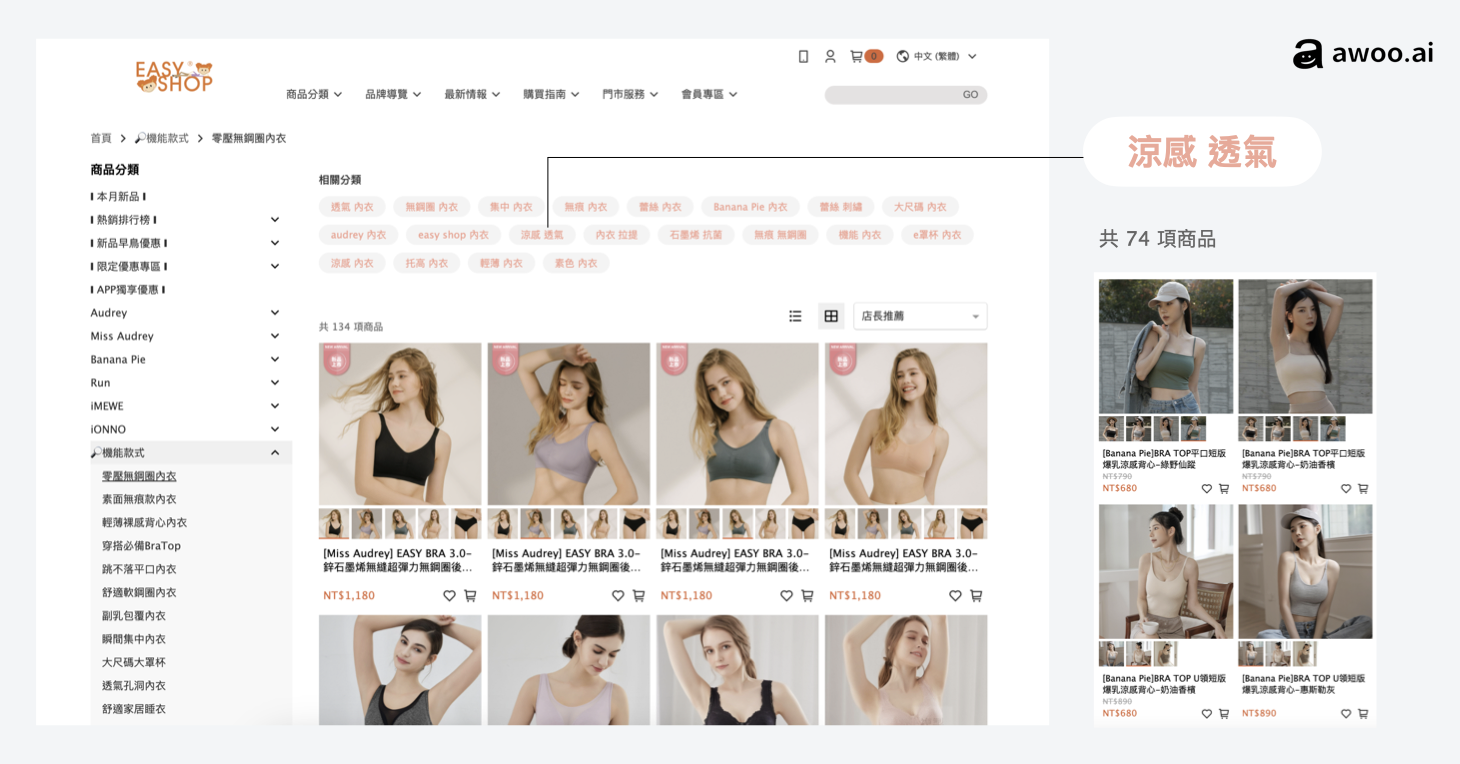
Task: Open 本月新品 in the sidebar
Action: pyautogui.click(x=118, y=197)
